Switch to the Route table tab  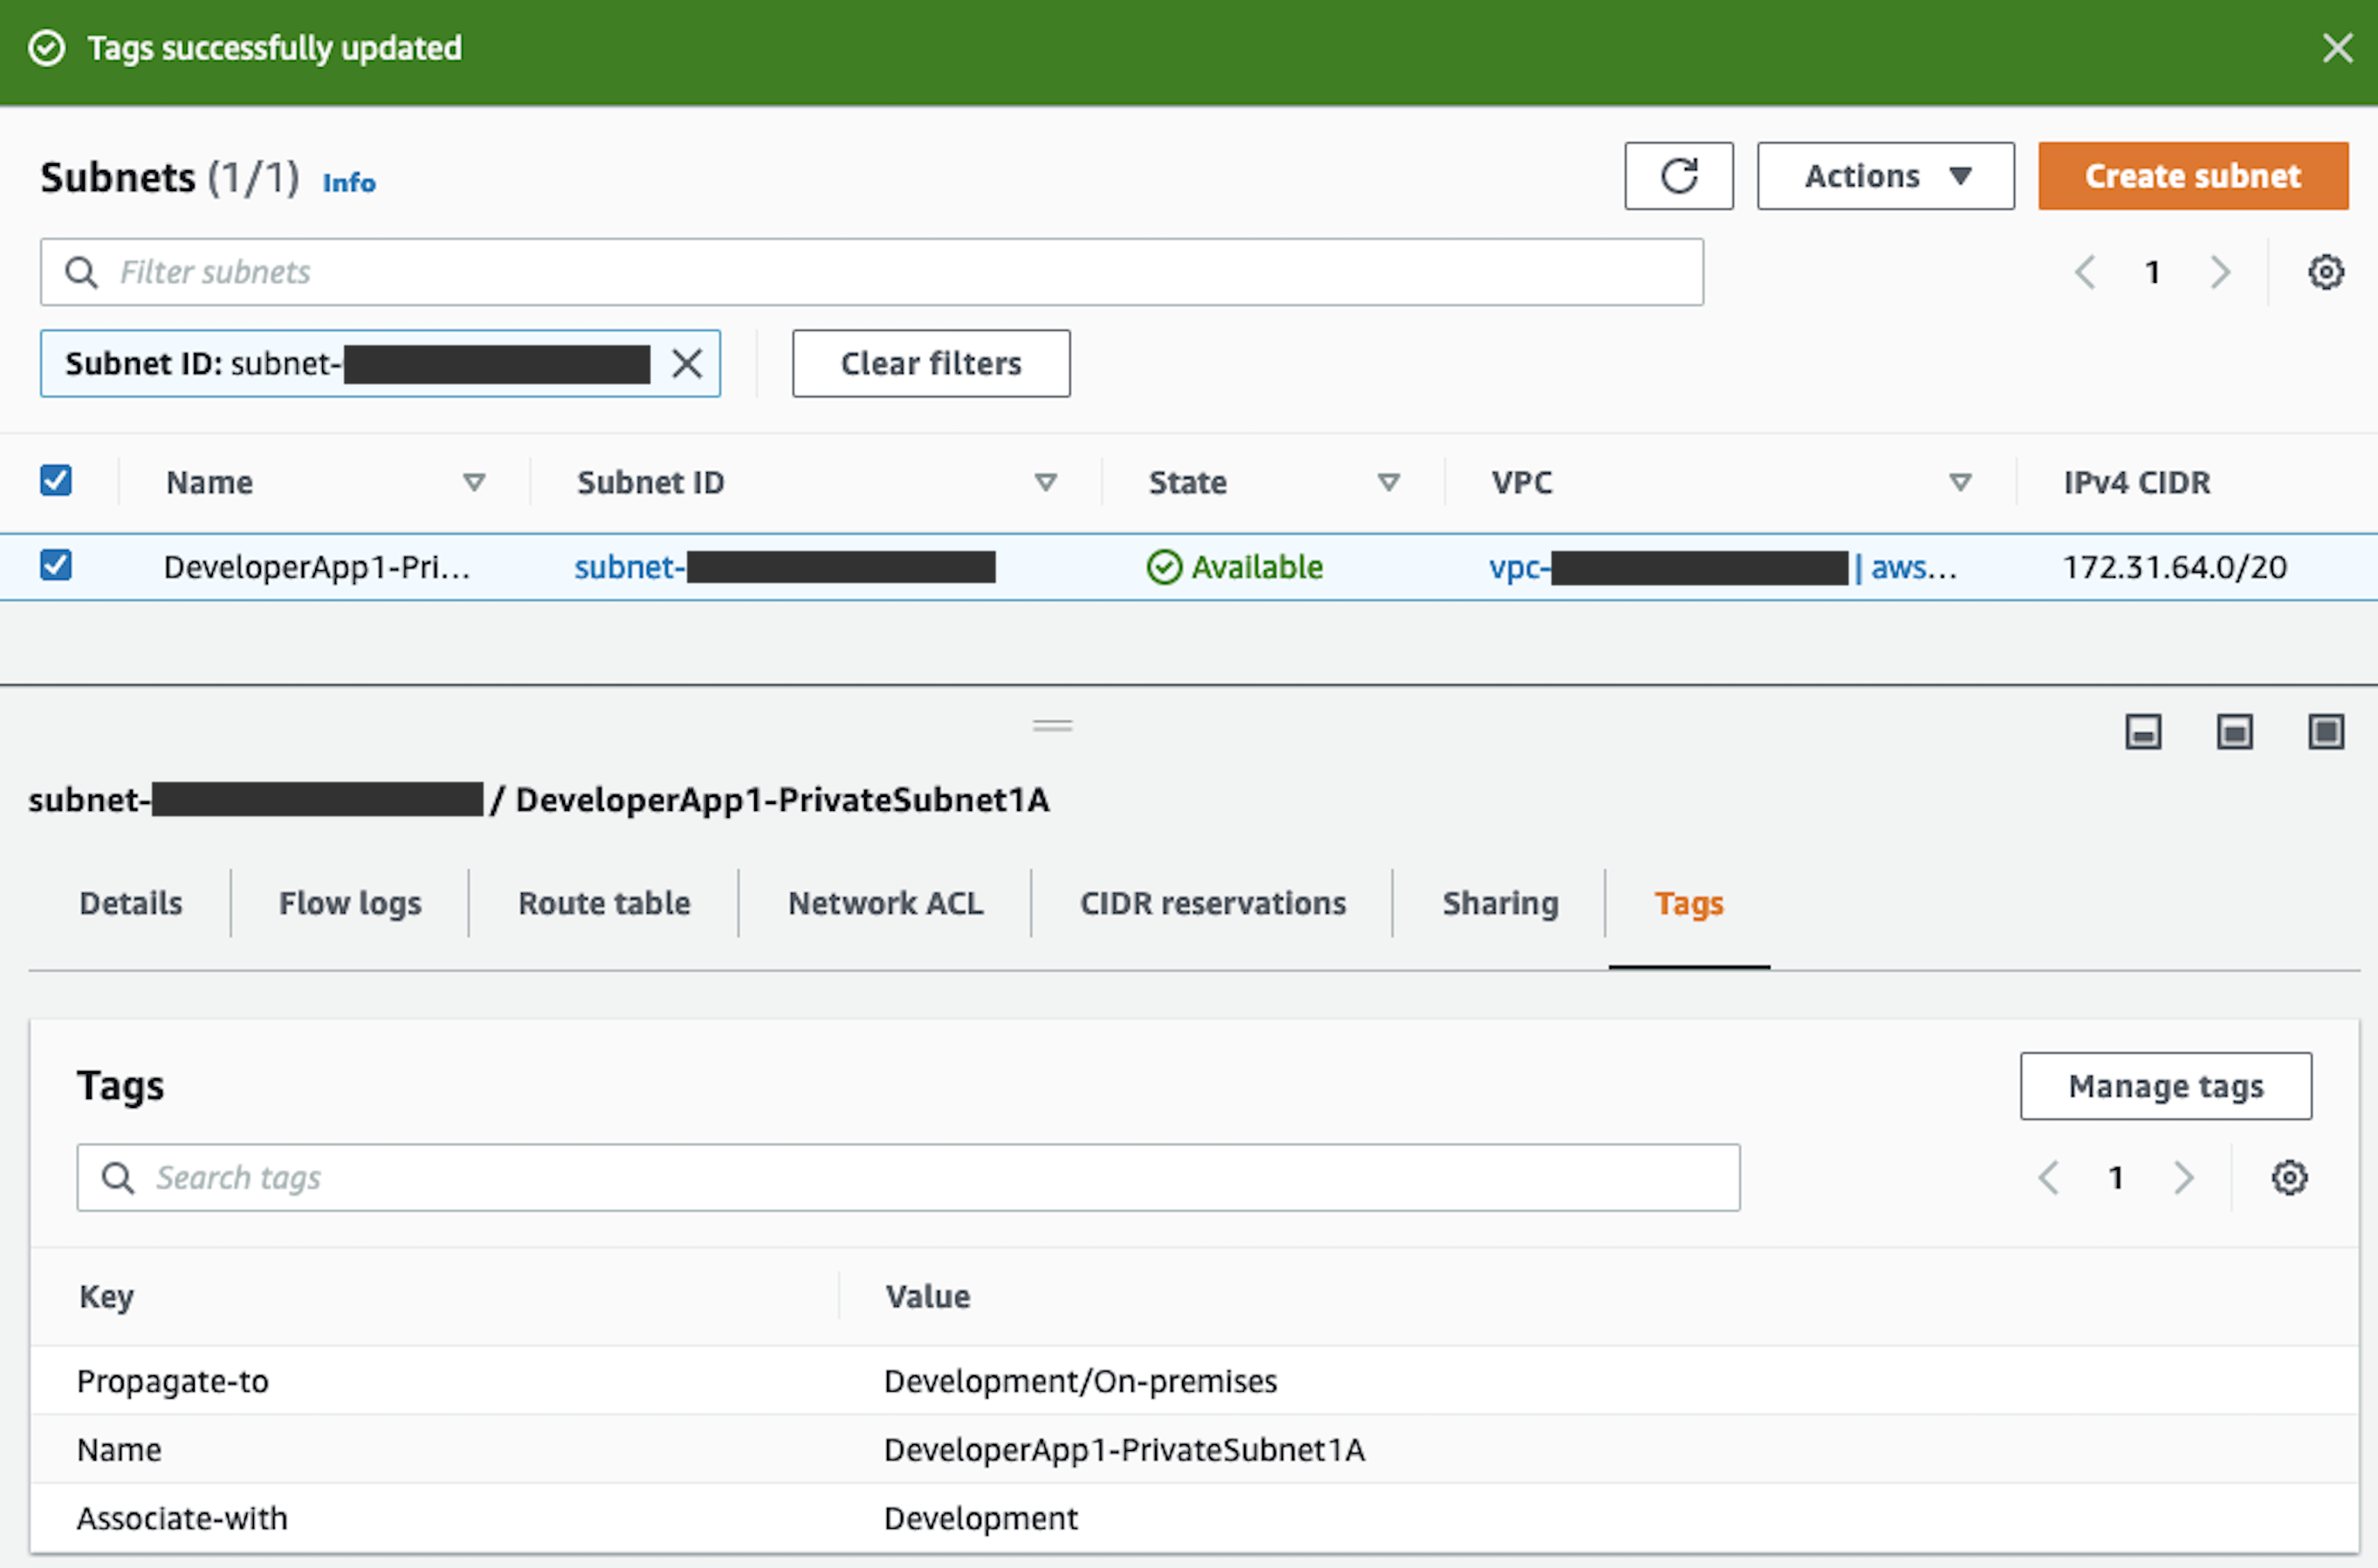pos(603,903)
